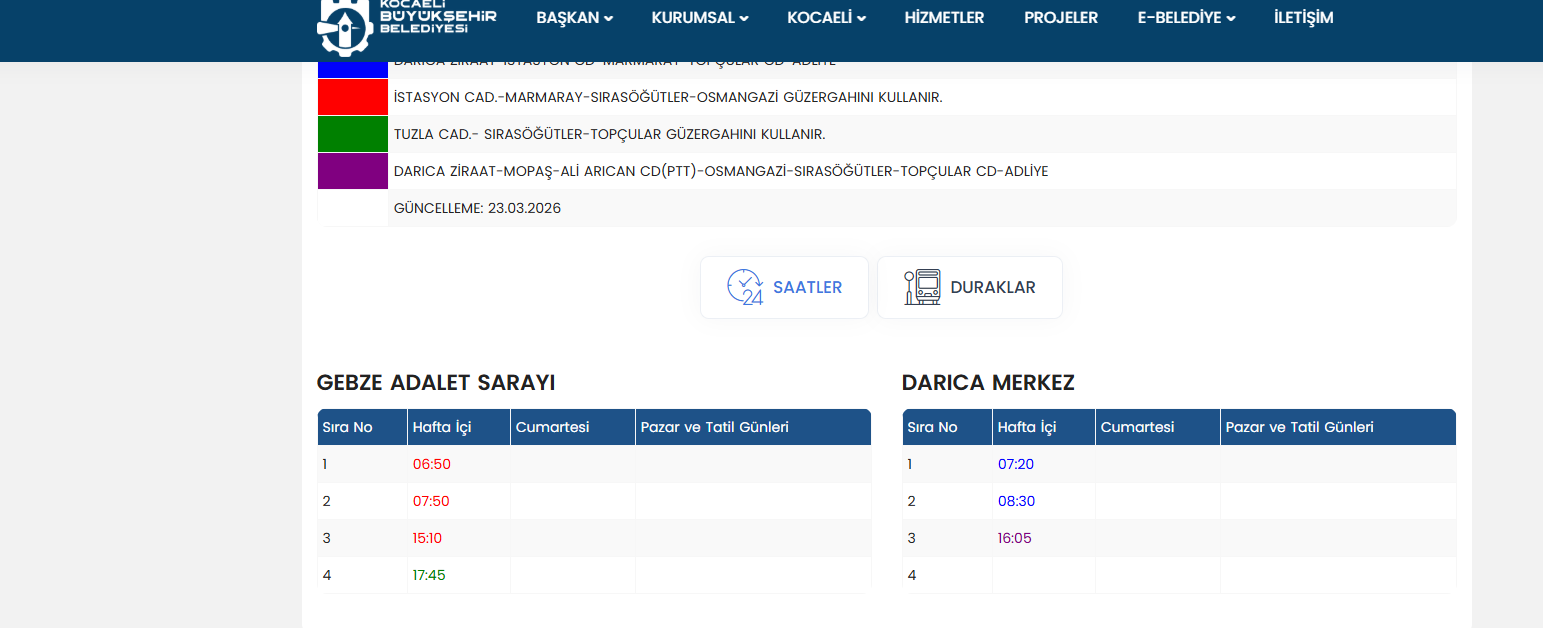Navigate to İLETİŞİM

(x=1304, y=17)
